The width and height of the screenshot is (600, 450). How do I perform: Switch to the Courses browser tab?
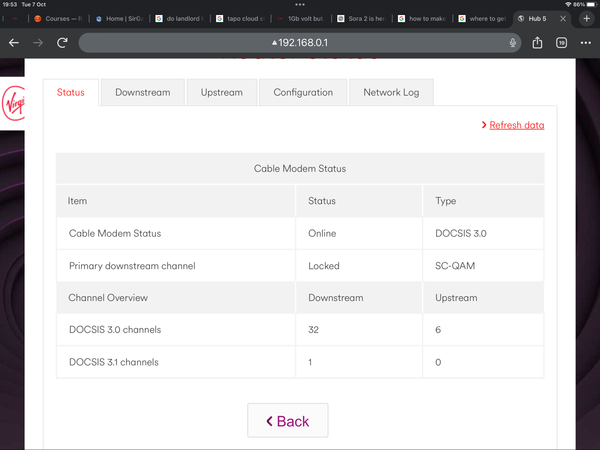pyautogui.click(x=60, y=18)
